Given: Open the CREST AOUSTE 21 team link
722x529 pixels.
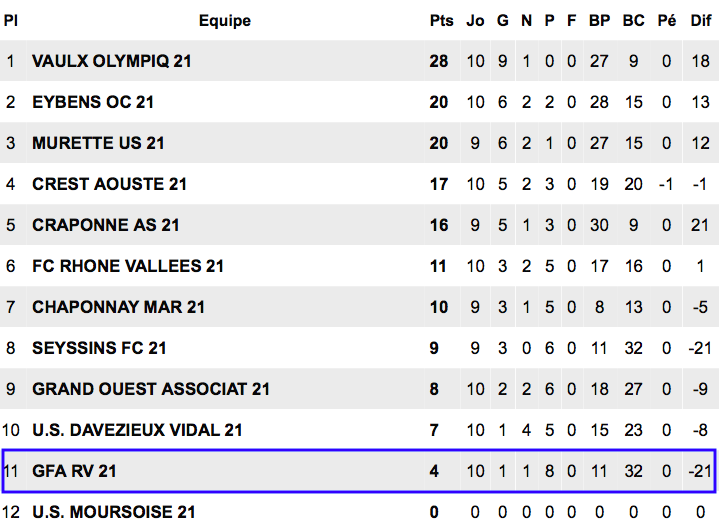Looking at the screenshot, I should click(x=109, y=184).
